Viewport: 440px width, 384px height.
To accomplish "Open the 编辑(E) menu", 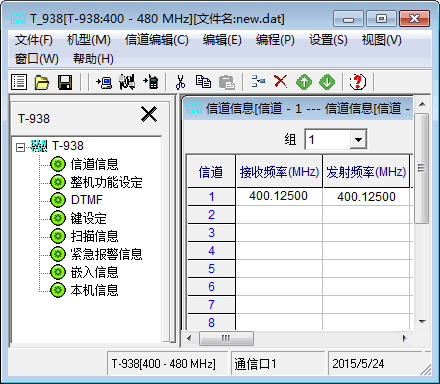I will tap(222, 40).
